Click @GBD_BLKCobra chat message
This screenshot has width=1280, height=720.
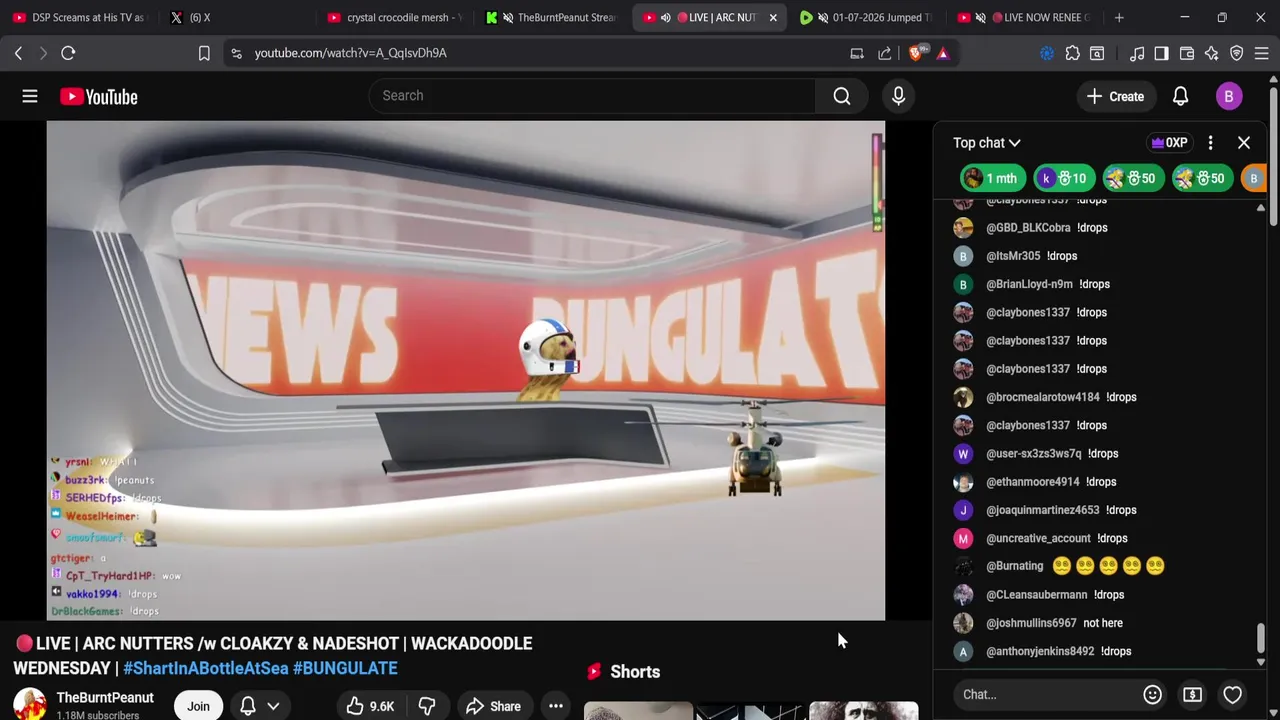tap(1092, 228)
